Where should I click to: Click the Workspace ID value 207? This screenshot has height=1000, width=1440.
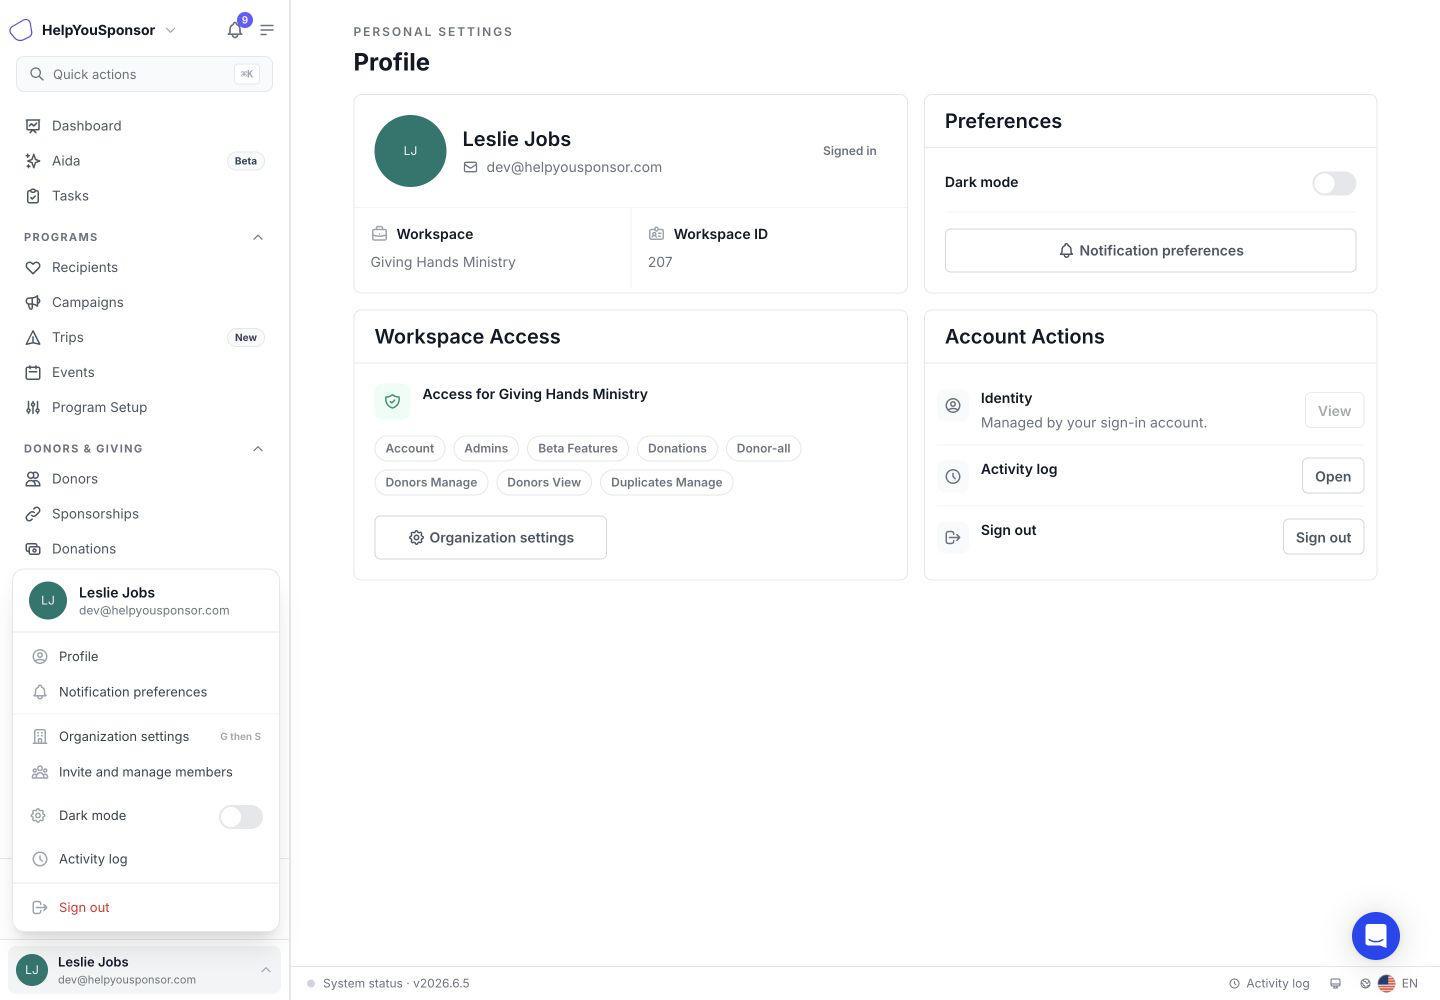pos(660,263)
